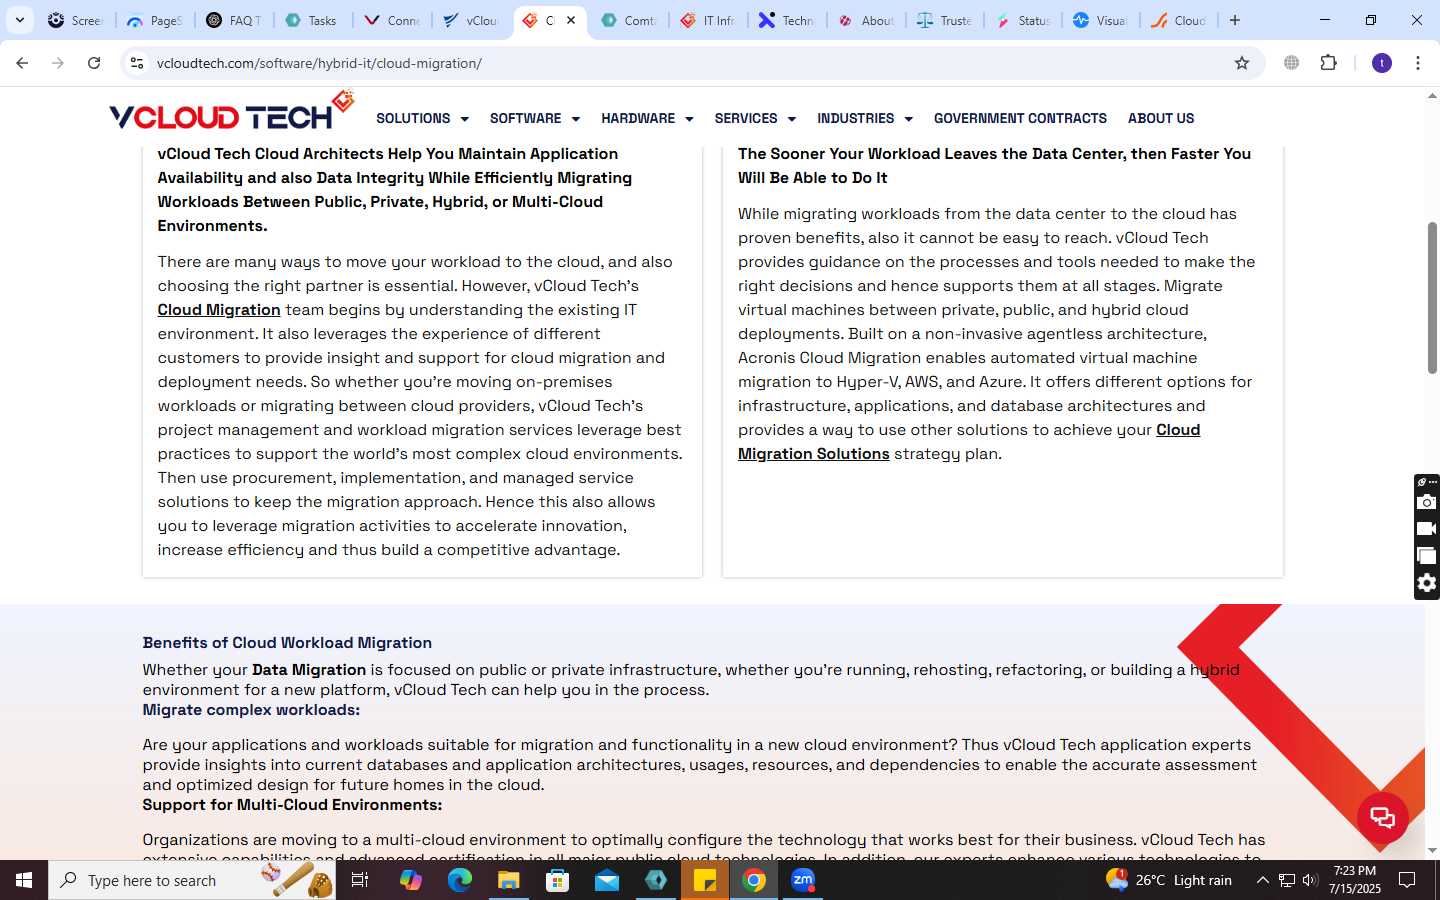Open Sticky Notes from taskbar
The height and width of the screenshot is (900, 1440).
[x=705, y=880]
